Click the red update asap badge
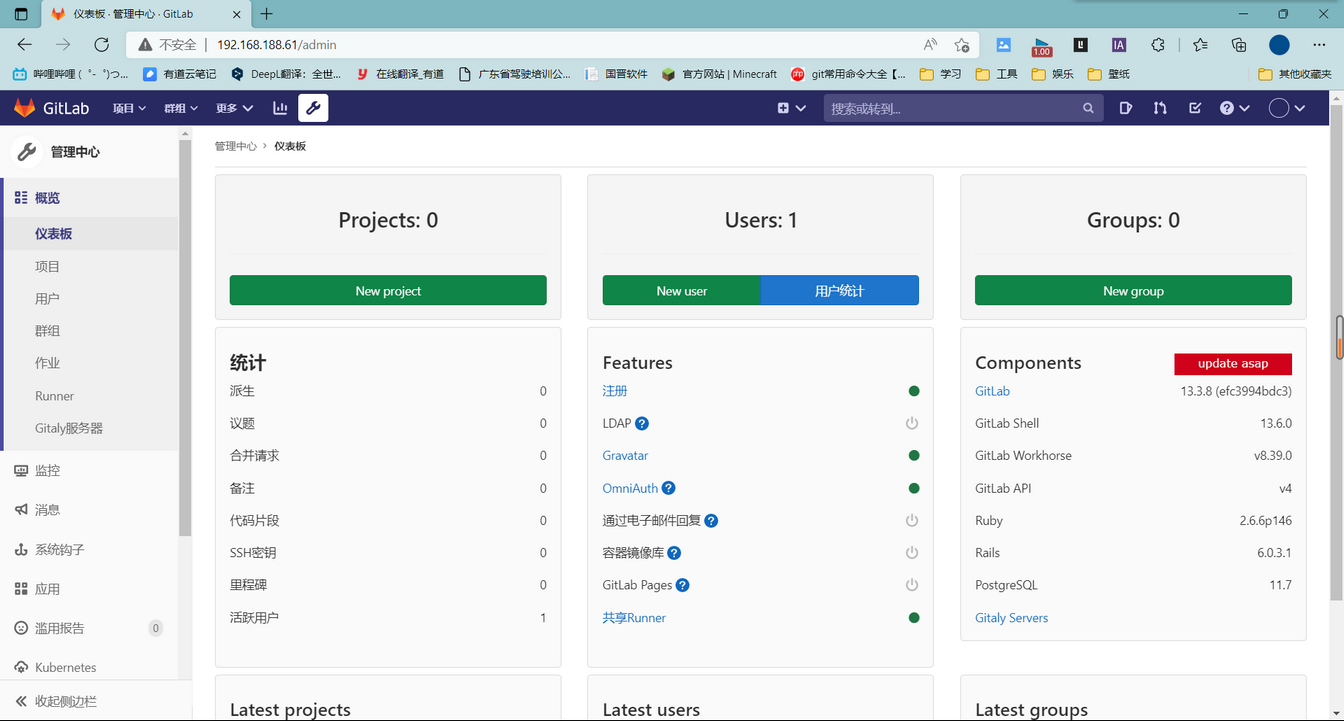The image size is (1344, 721). point(1233,363)
